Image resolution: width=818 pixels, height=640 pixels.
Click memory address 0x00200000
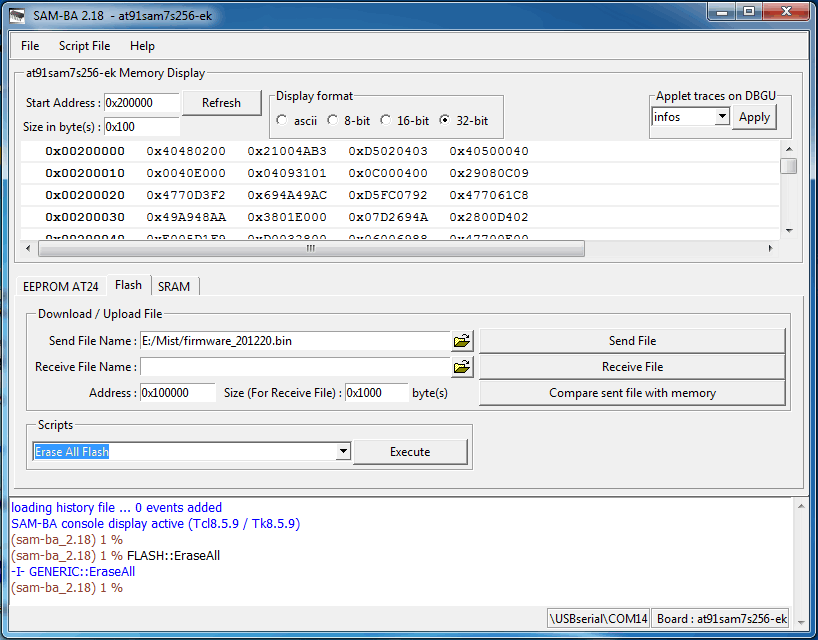85,151
